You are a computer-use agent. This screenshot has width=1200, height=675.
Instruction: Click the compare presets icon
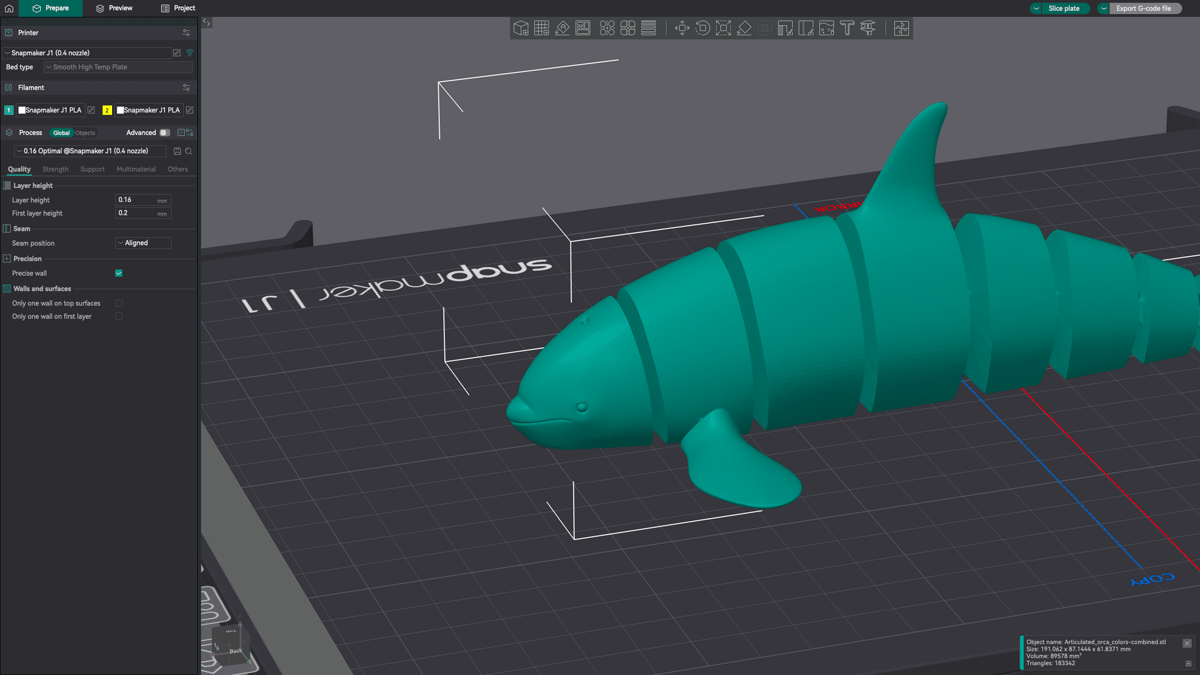(x=190, y=132)
